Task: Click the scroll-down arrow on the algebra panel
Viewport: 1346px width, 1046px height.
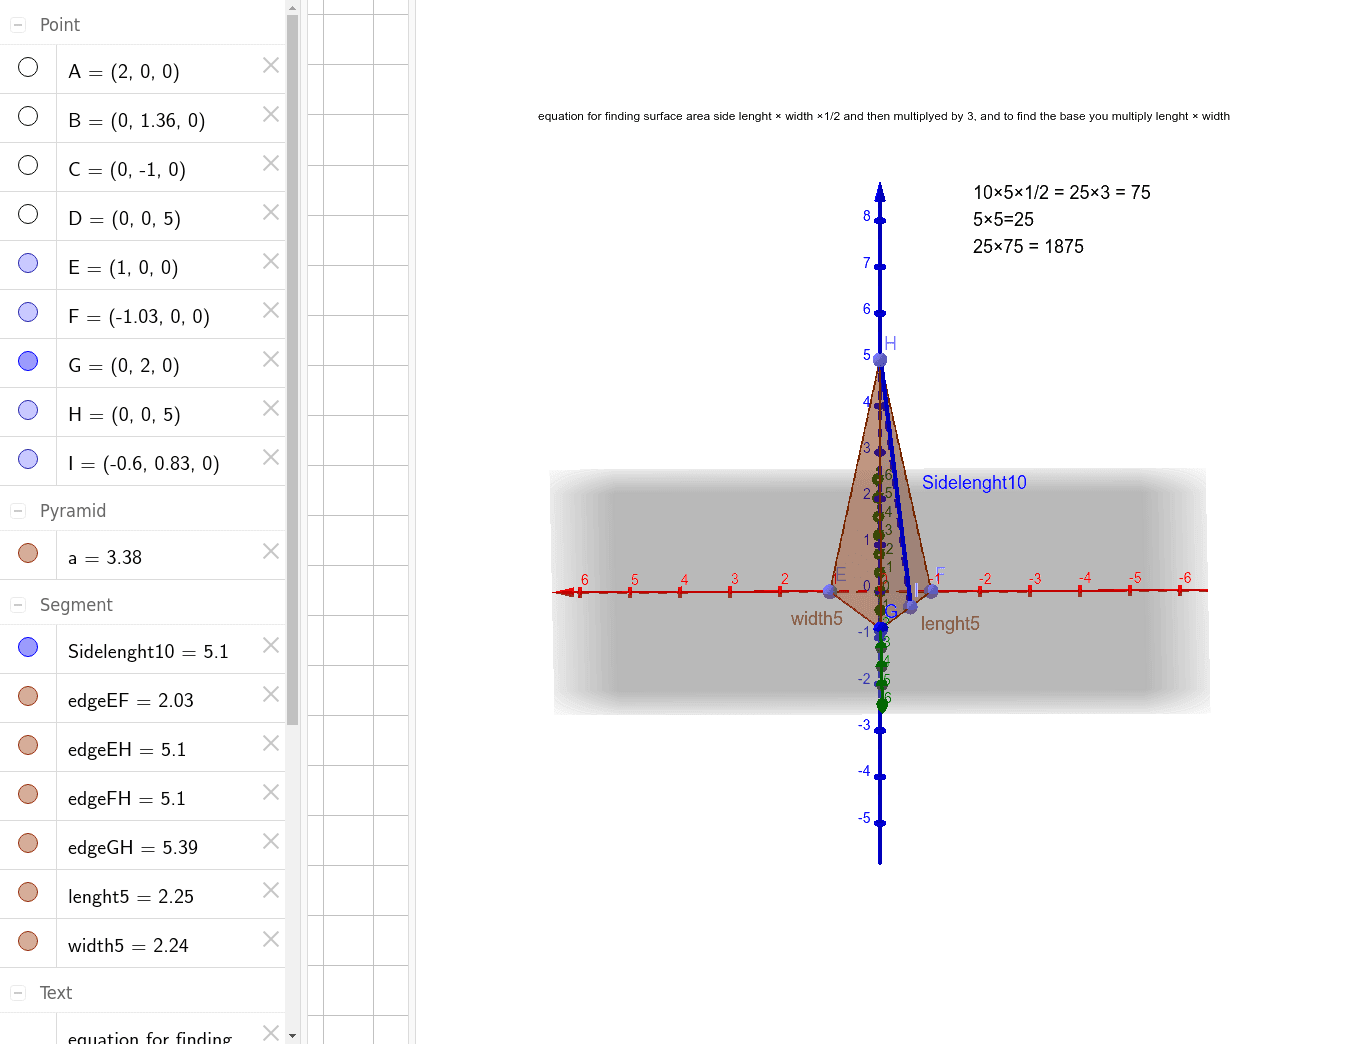Action: (291, 1035)
